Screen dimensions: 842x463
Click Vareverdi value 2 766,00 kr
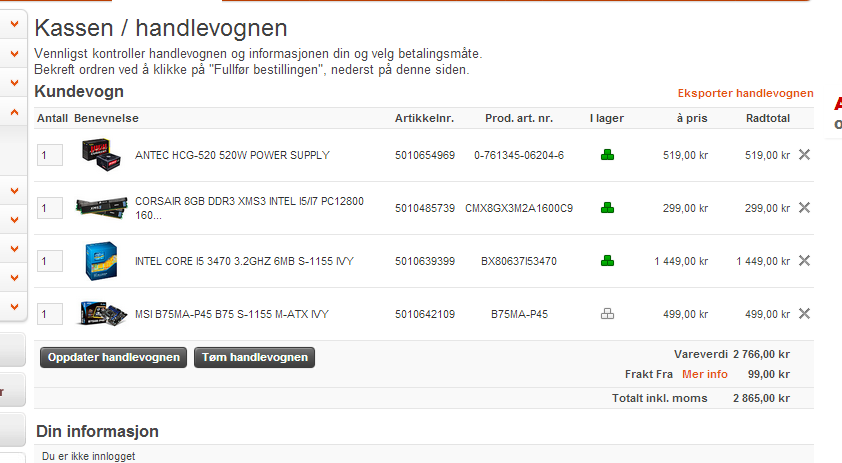pyautogui.click(x=761, y=355)
